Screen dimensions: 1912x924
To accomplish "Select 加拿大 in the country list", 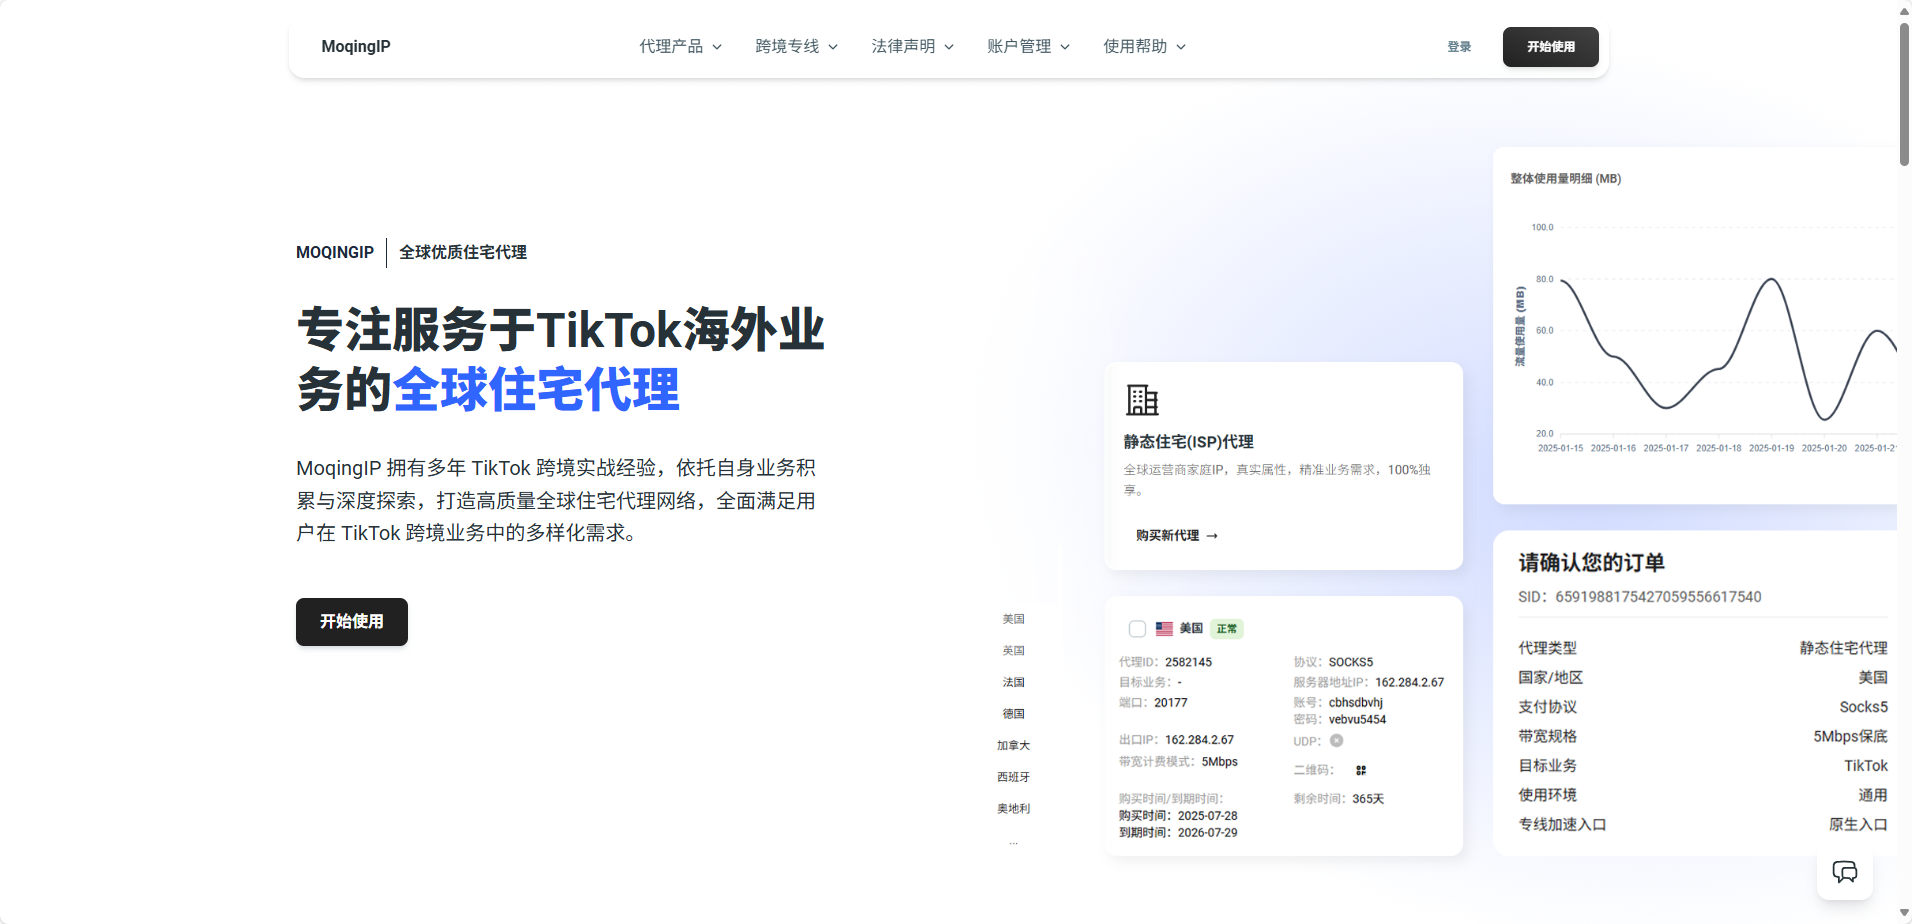I will (x=1012, y=745).
